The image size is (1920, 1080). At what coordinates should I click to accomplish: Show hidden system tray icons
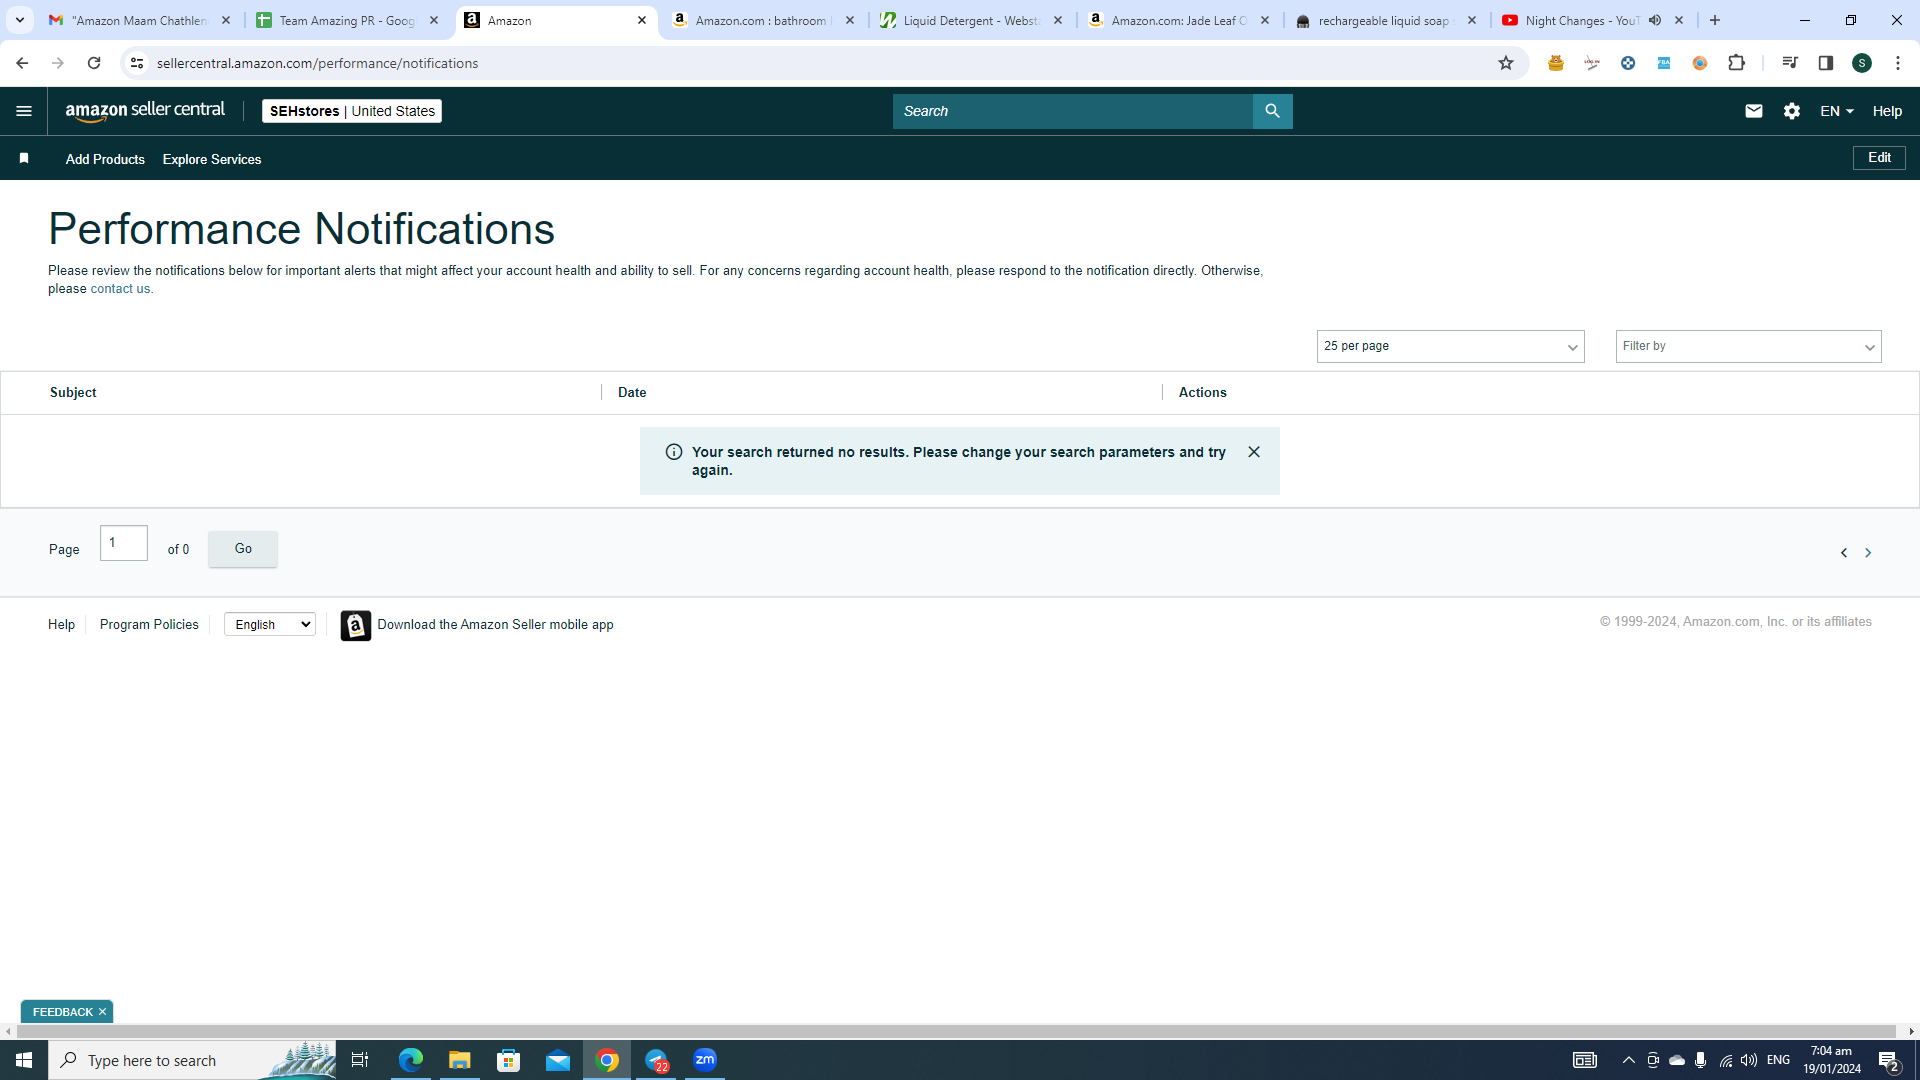(1629, 1060)
